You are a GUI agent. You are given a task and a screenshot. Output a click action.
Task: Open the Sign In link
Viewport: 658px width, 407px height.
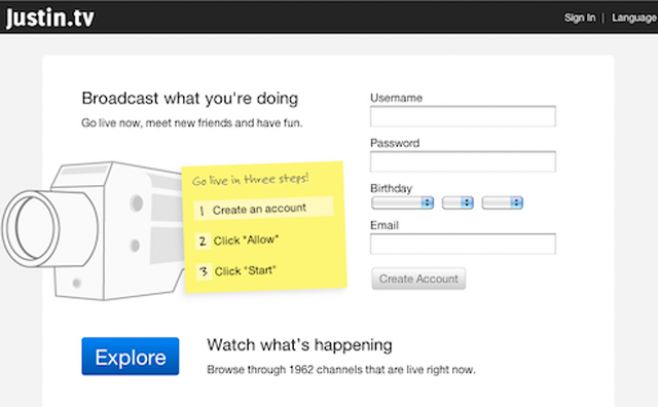point(579,17)
